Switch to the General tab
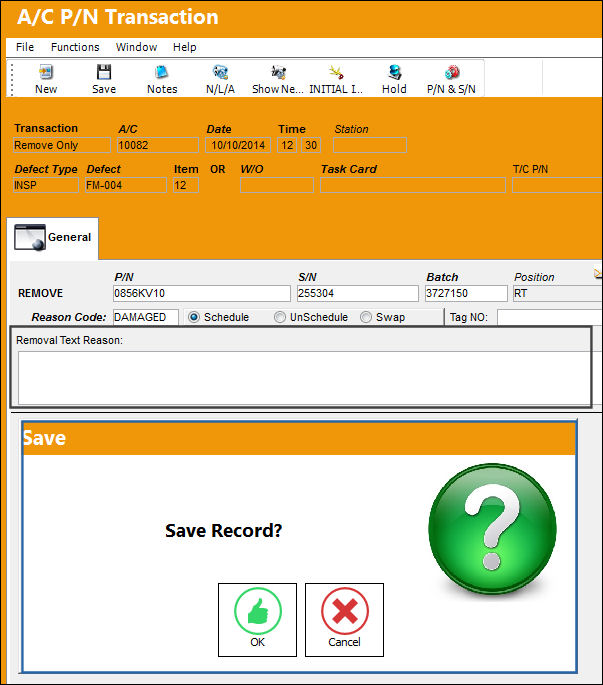 [52, 238]
